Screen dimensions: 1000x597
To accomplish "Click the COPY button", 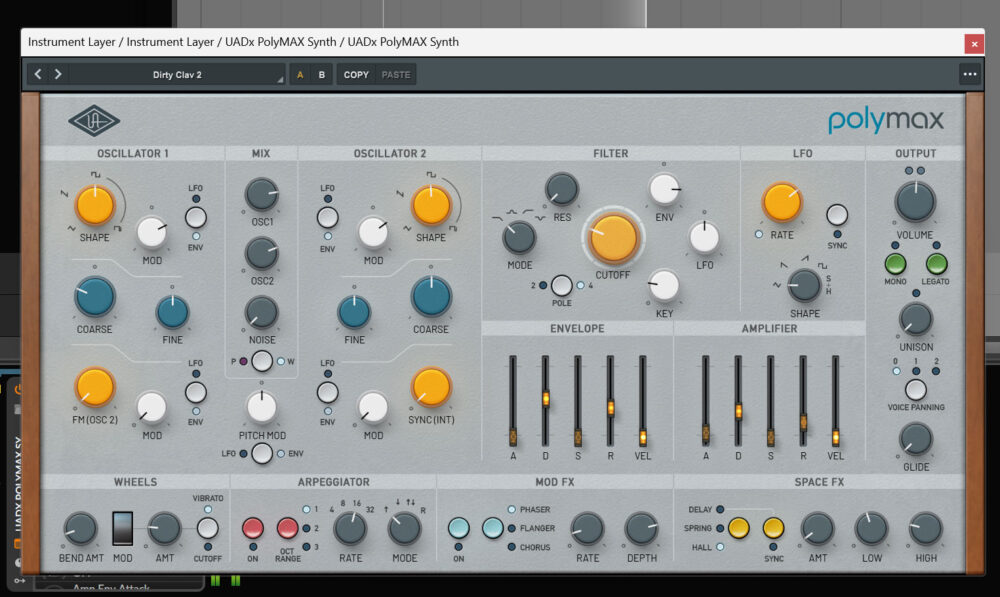I will [x=356, y=75].
